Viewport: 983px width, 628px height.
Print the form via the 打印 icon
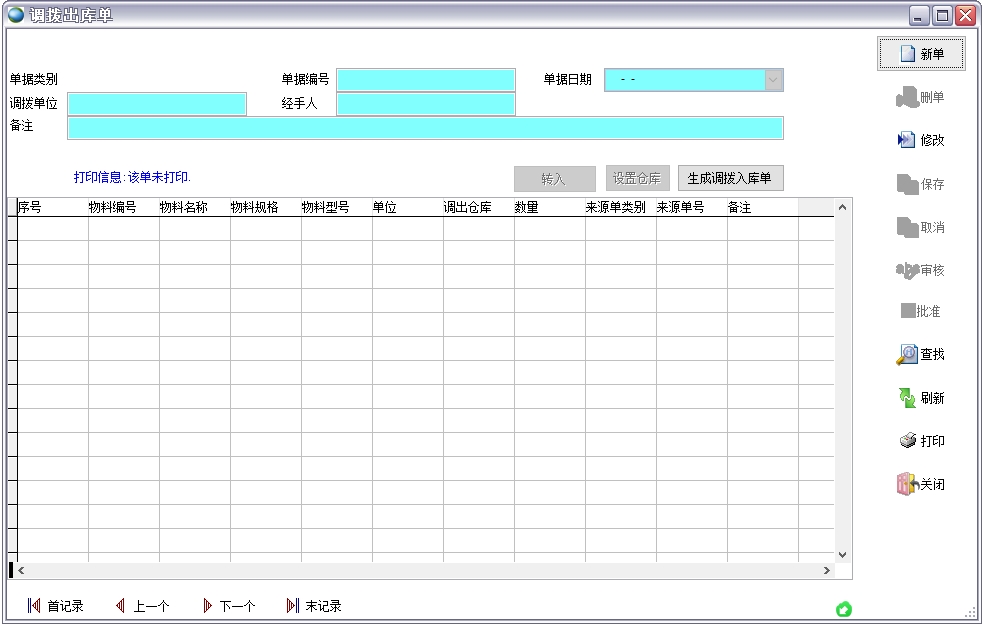[921, 440]
